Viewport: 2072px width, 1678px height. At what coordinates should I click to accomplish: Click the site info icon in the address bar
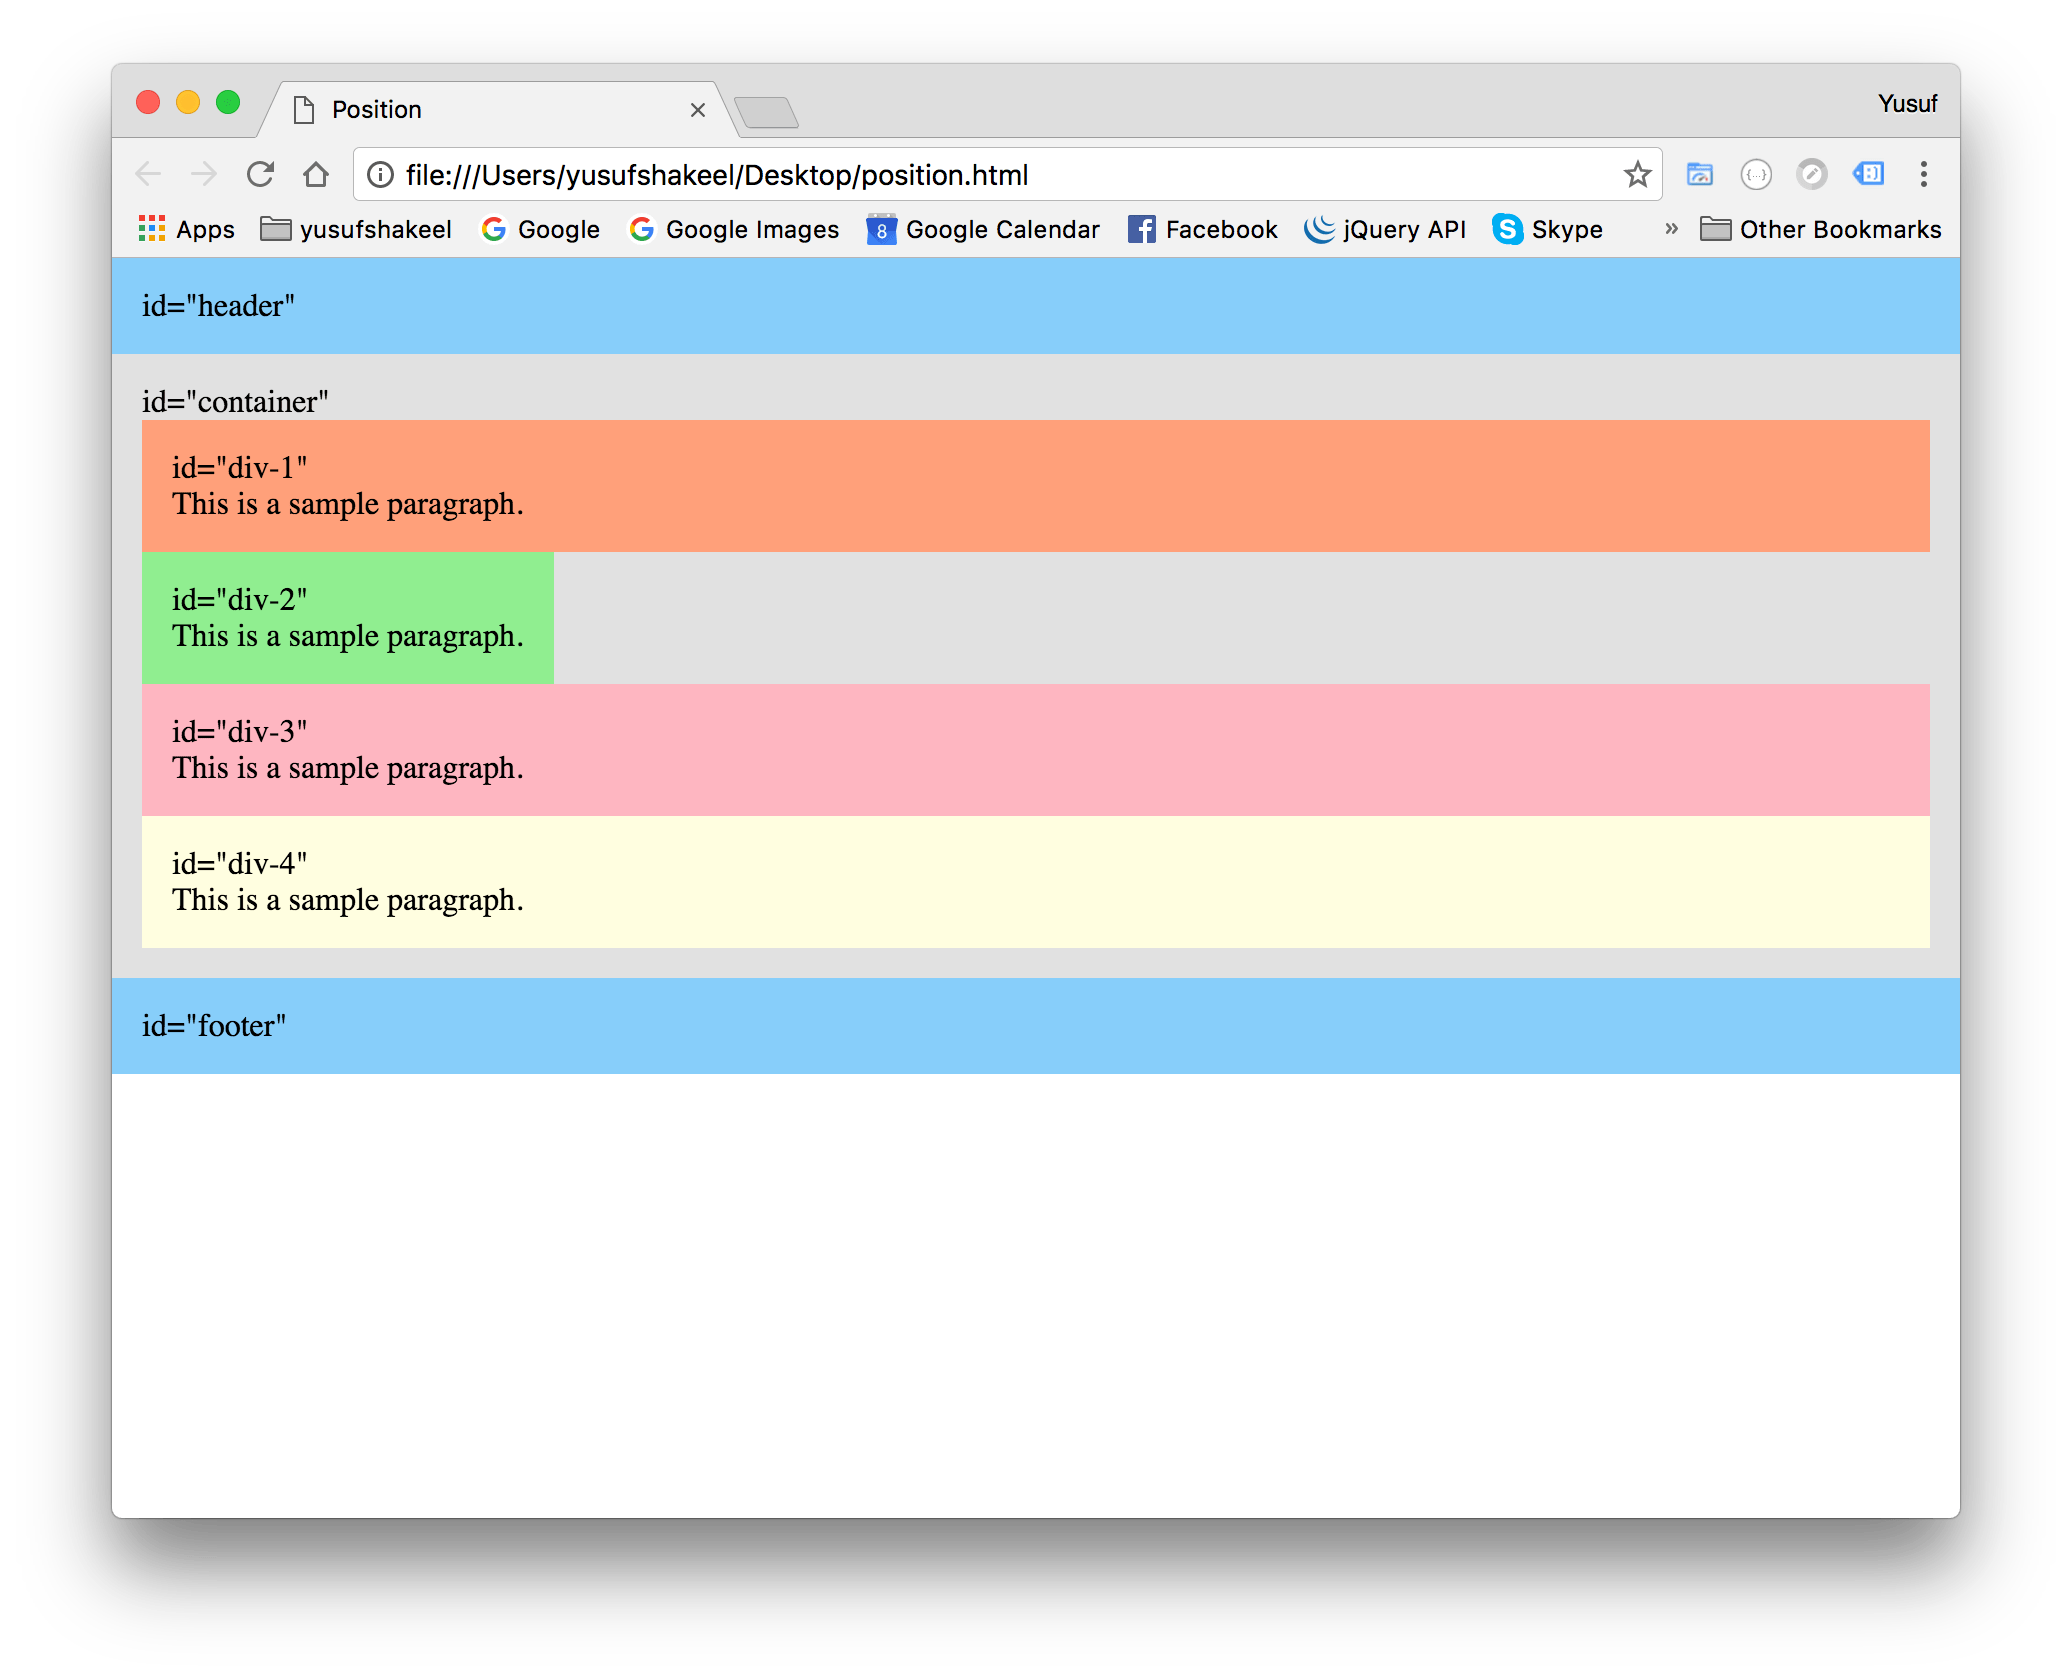click(x=380, y=175)
